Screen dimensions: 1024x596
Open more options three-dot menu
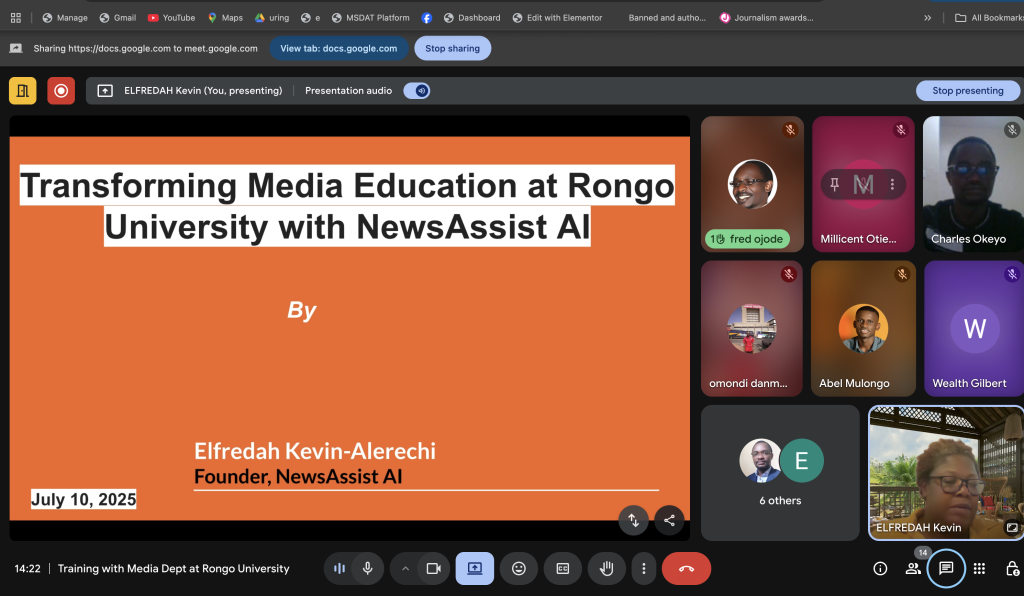coord(643,569)
